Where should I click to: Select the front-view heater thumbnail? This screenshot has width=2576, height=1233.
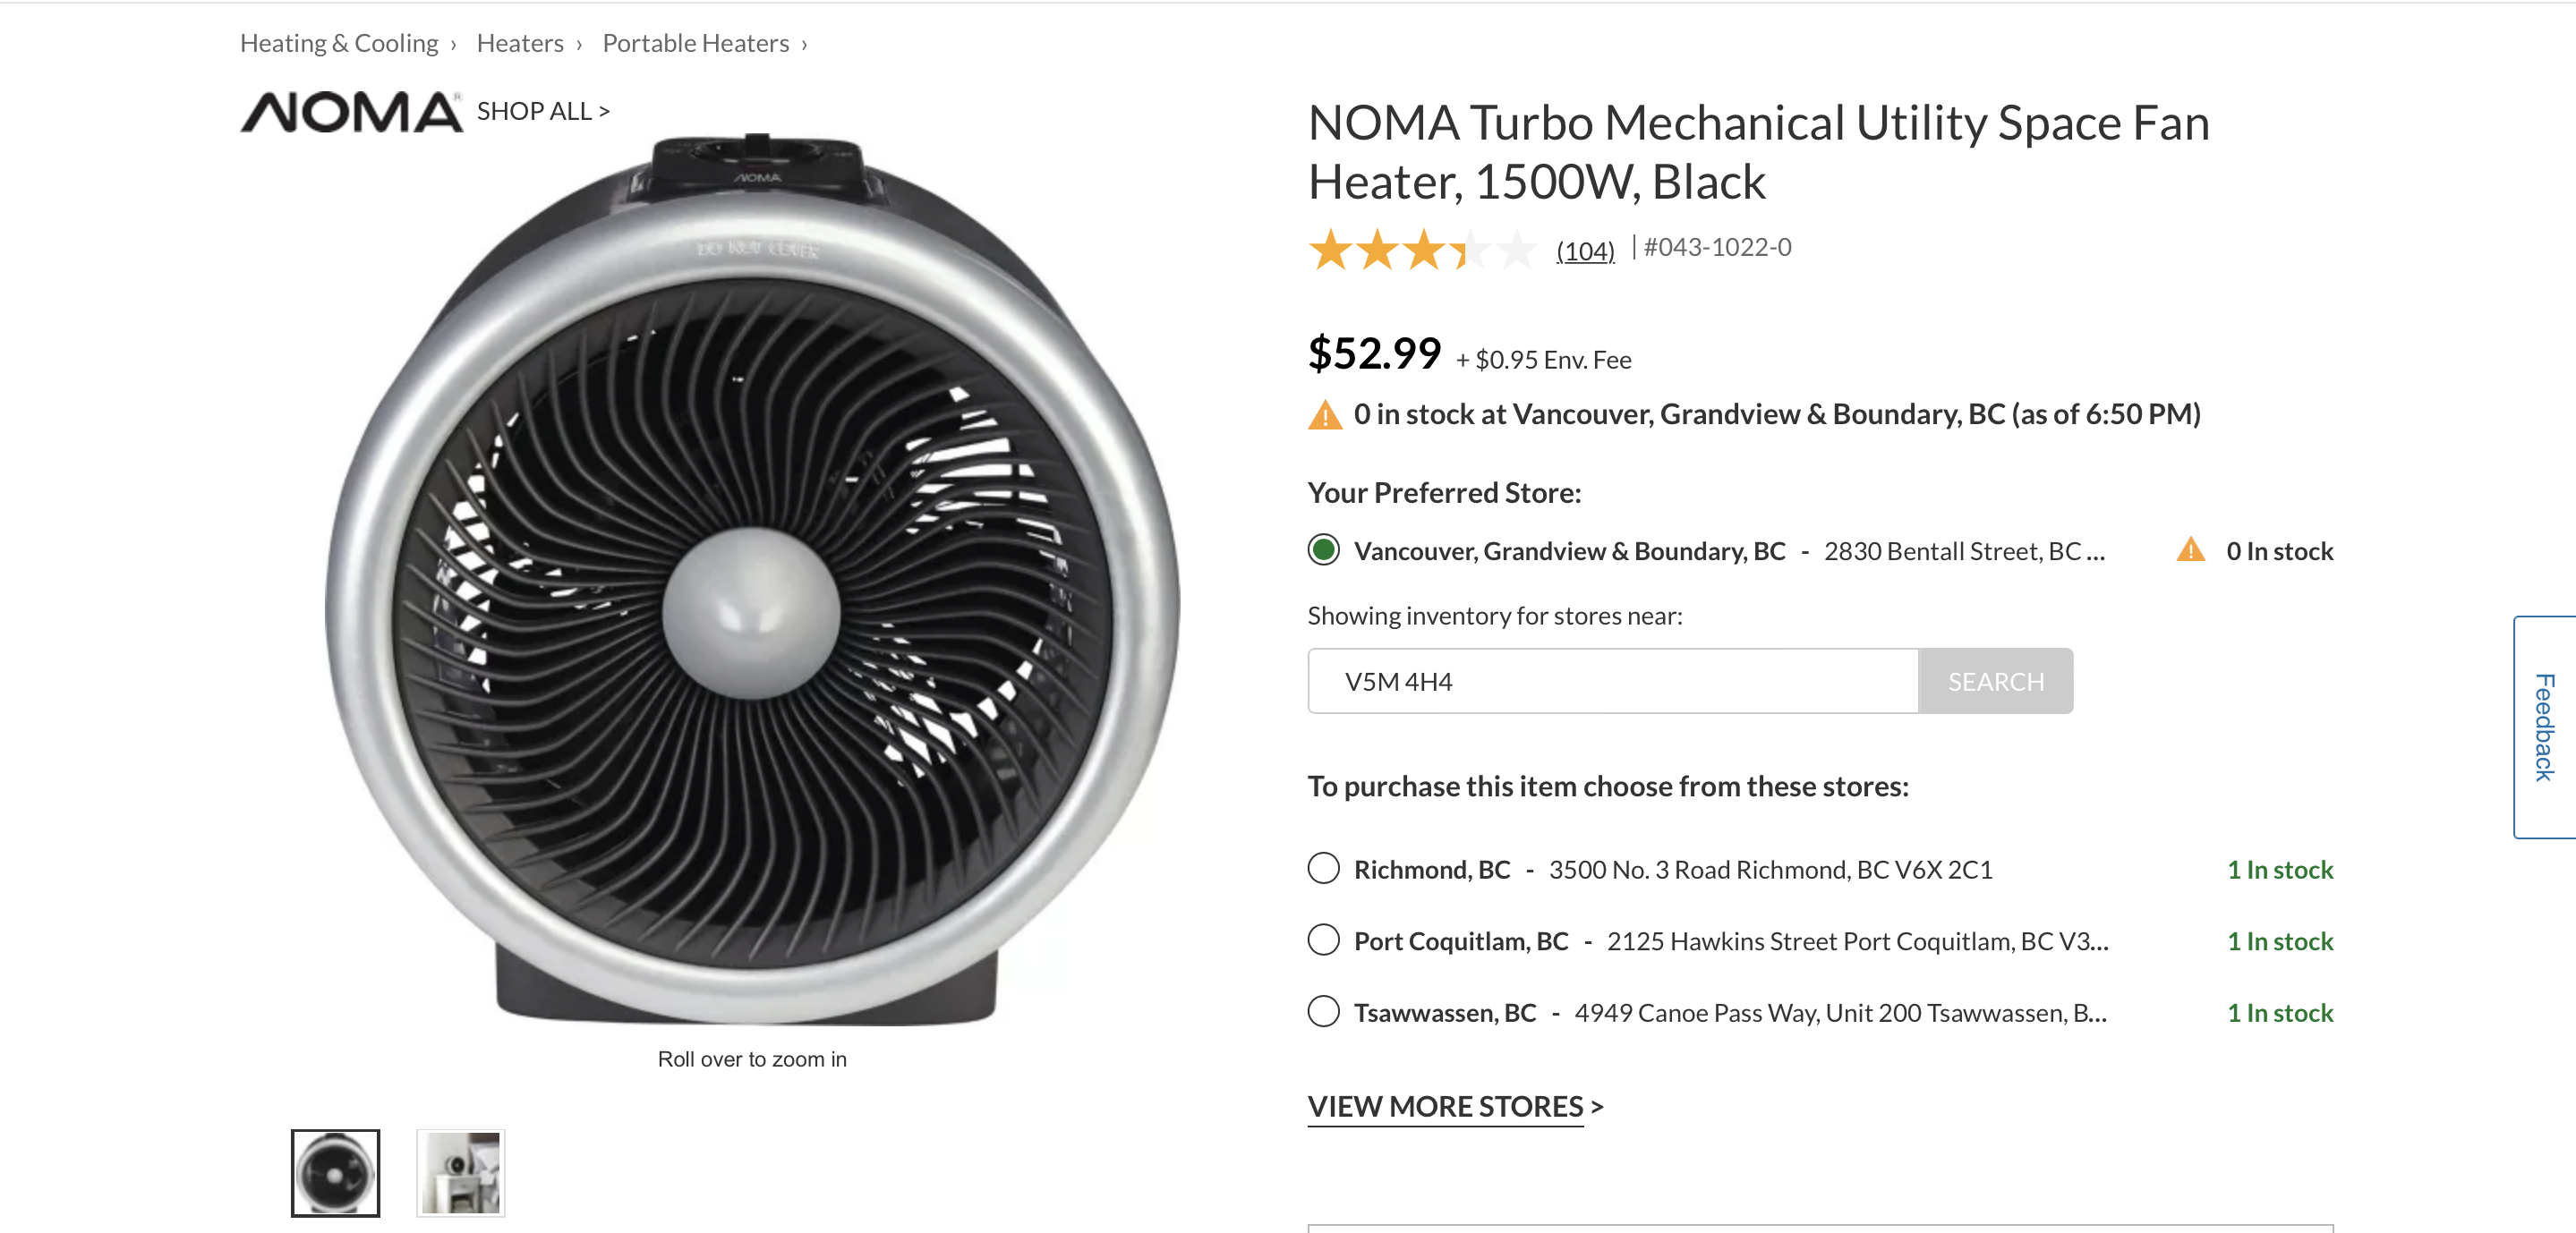[x=335, y=1173]
